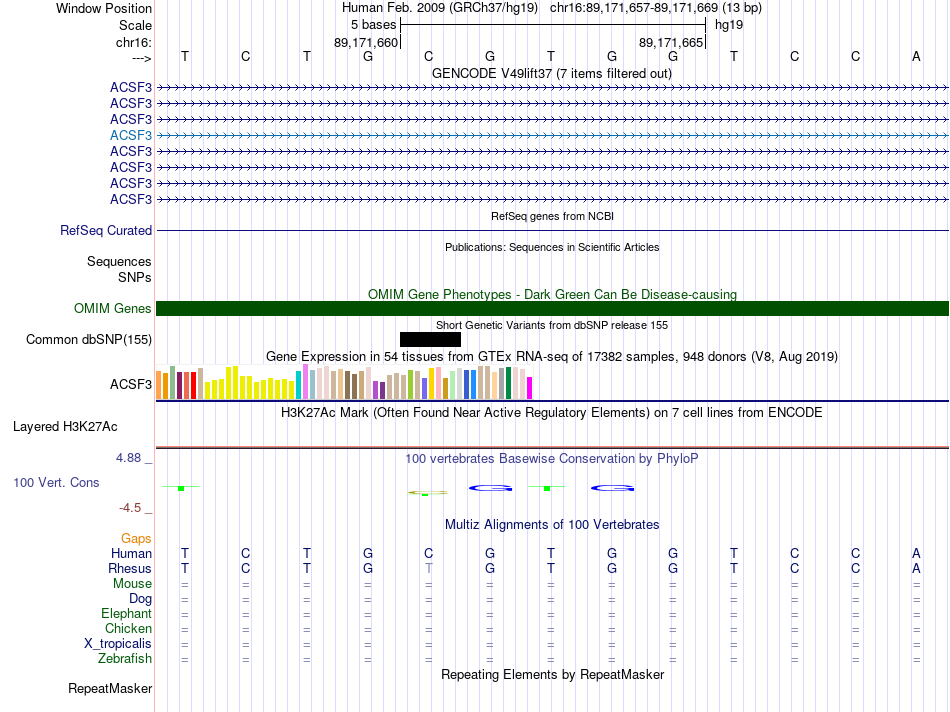The height and width of the screenshot is (712, 950).
Task: Click the "RepeatMasker" track label
Action: pyautogui.click(x=110, y=688)
